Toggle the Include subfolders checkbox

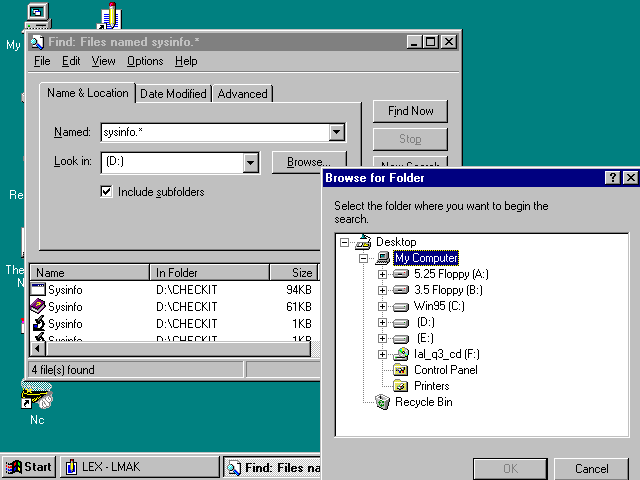pyautogui.click(x=106, y=191)
